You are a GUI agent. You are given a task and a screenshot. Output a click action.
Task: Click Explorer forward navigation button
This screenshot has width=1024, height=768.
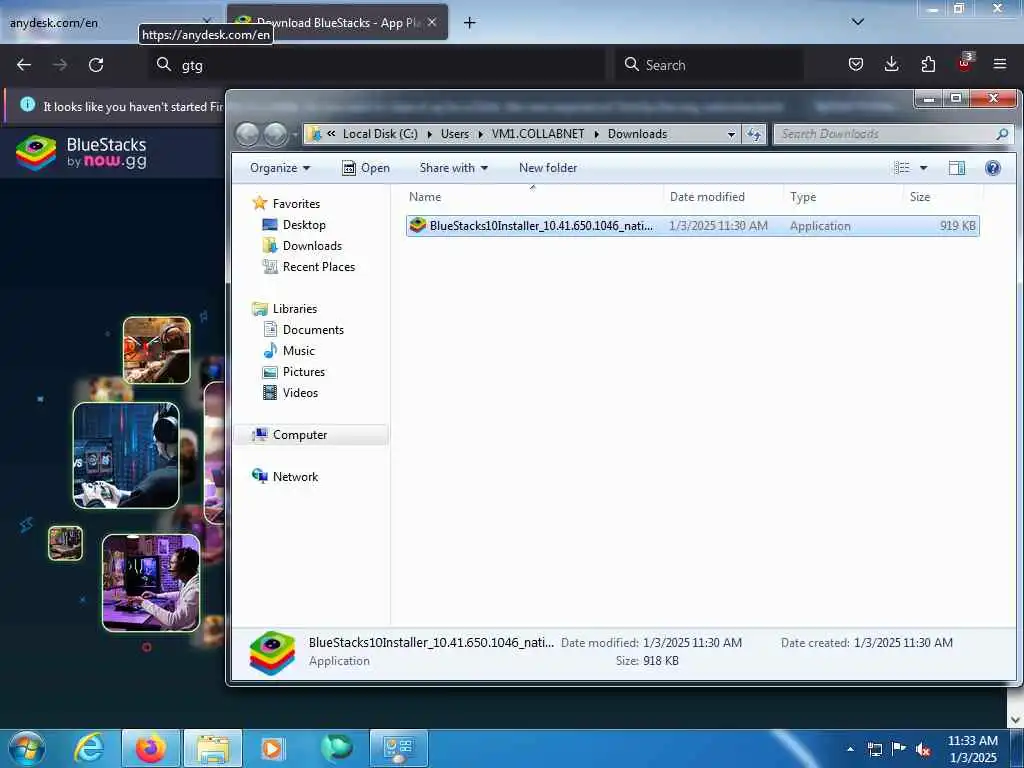pos(276,135)
